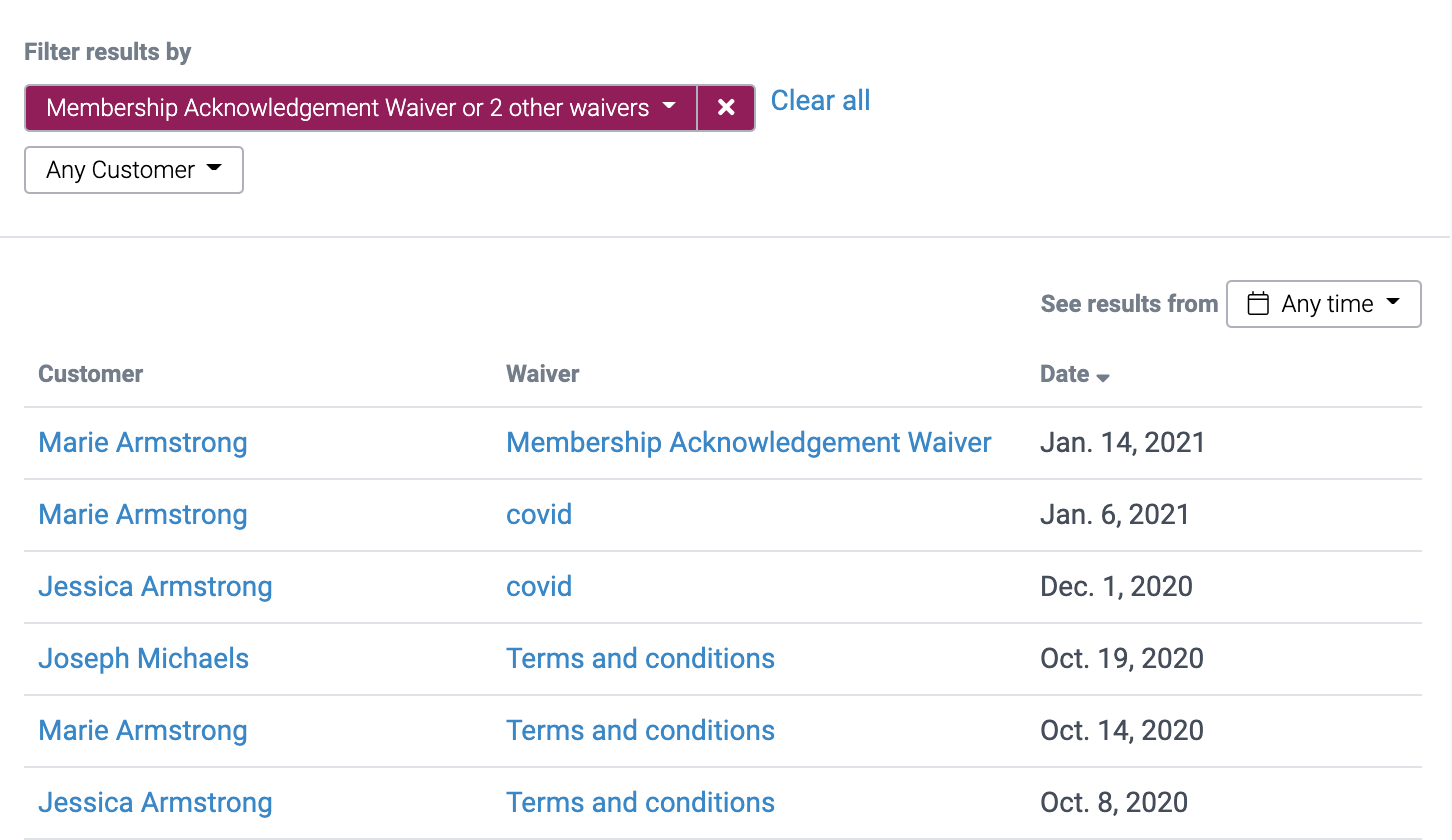This screenshot has height=840, width=1452.
Task: Open Jessica Armstrong's profile from the Dec. 1 row
Action: [155, 587]
